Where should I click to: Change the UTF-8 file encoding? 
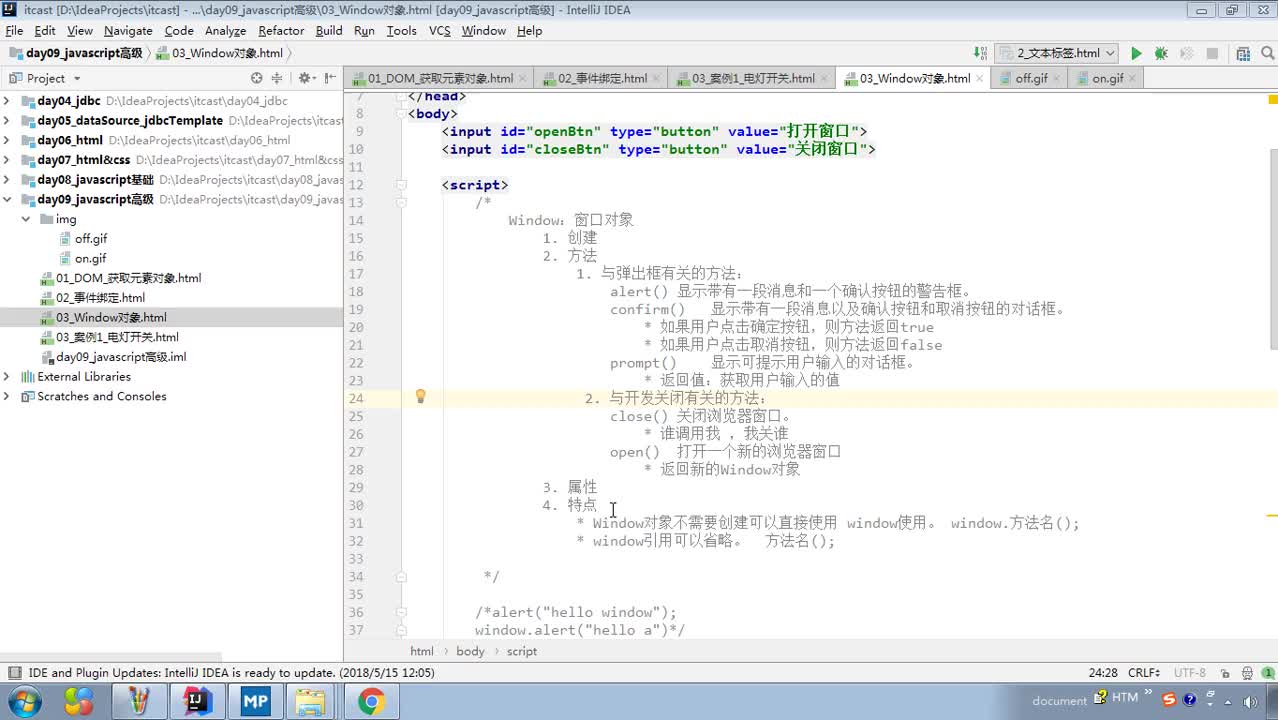(x=1190, y=673)
